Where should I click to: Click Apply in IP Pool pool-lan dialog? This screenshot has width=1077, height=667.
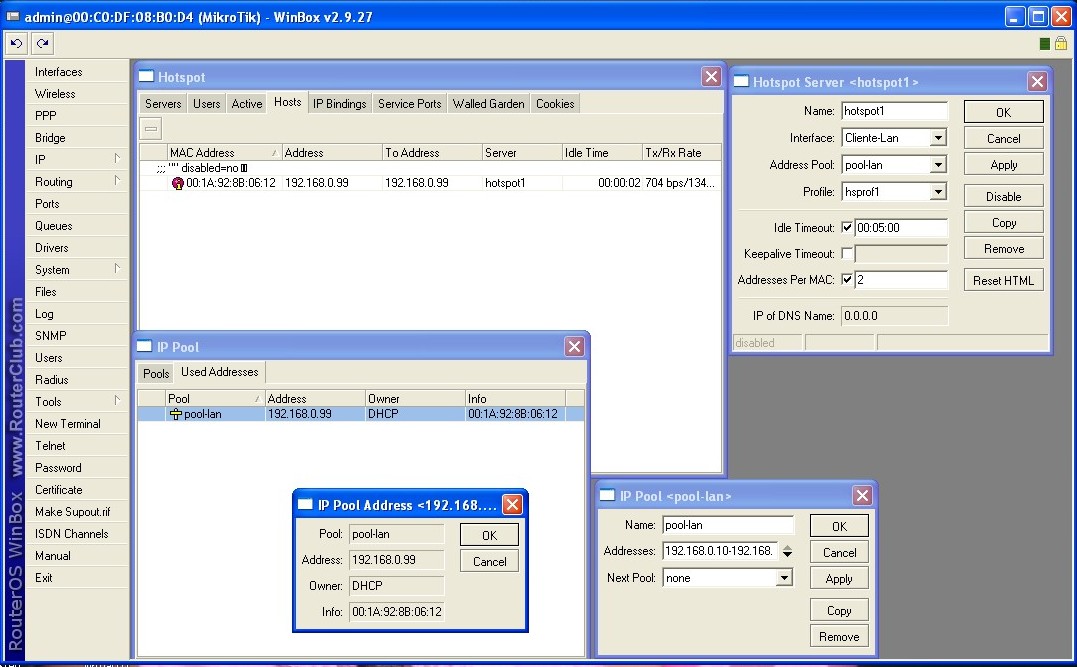[x=839, y=578]
